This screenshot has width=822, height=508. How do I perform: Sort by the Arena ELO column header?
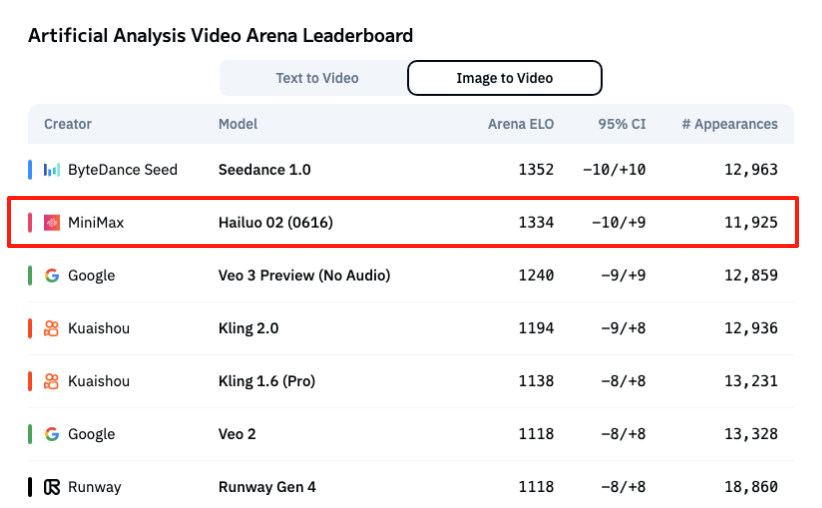click(x=521, y=124)
